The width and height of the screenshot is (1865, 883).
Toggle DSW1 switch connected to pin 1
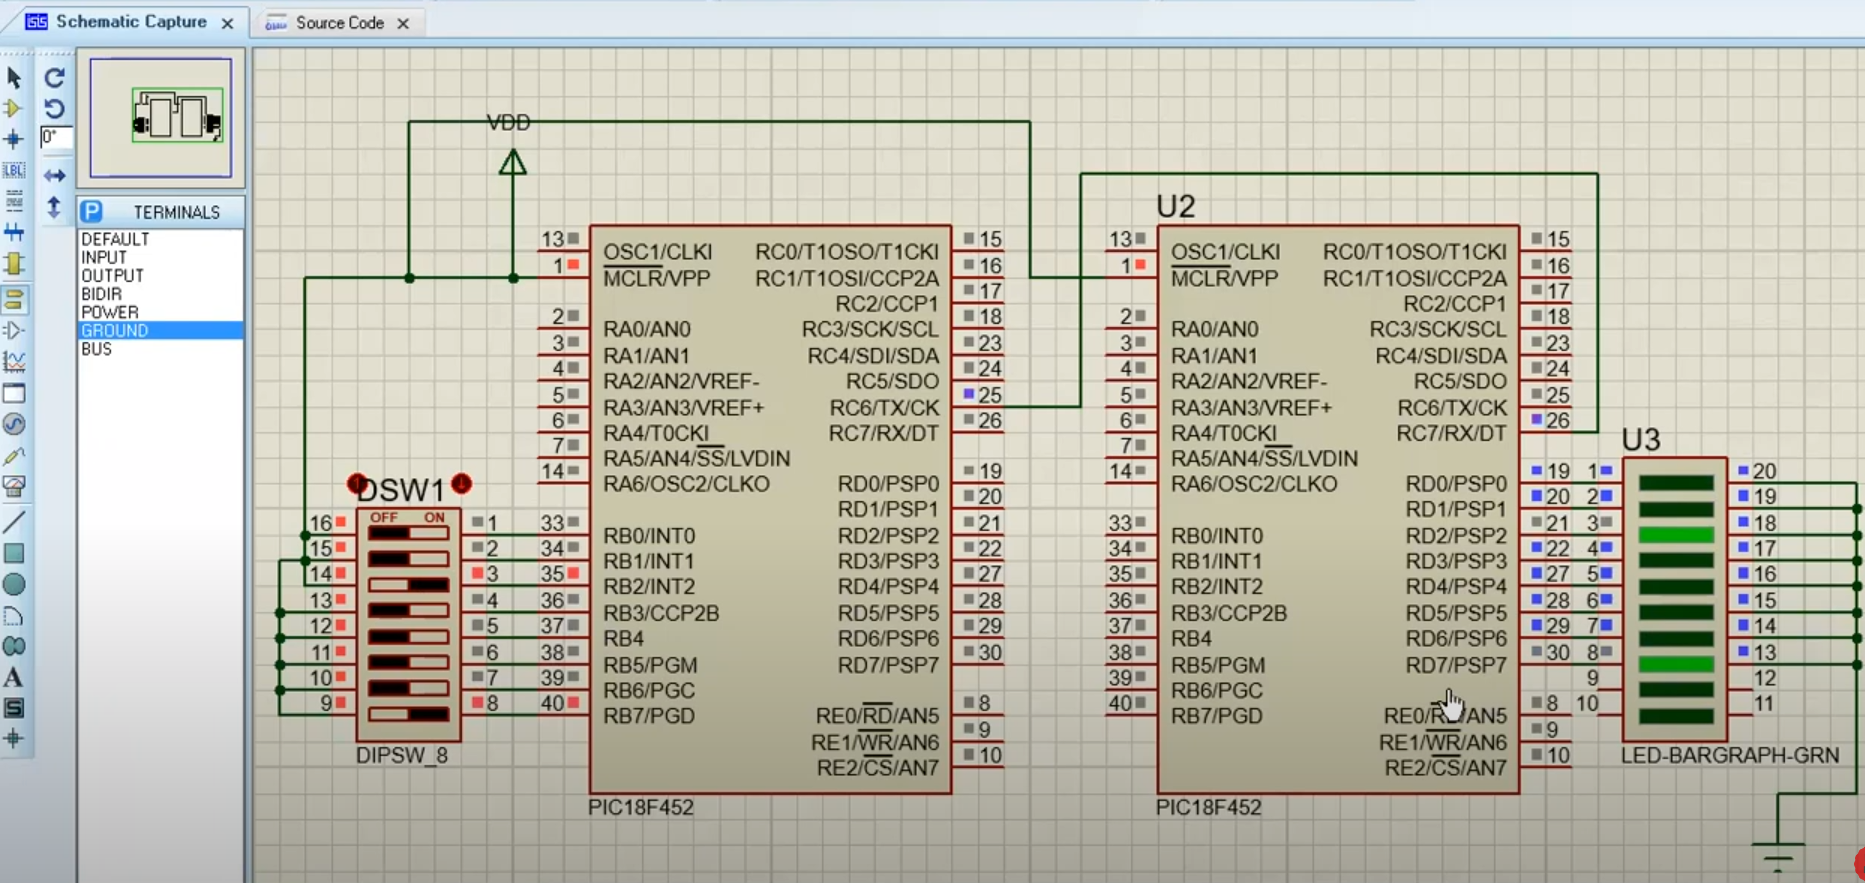[408, 533]
